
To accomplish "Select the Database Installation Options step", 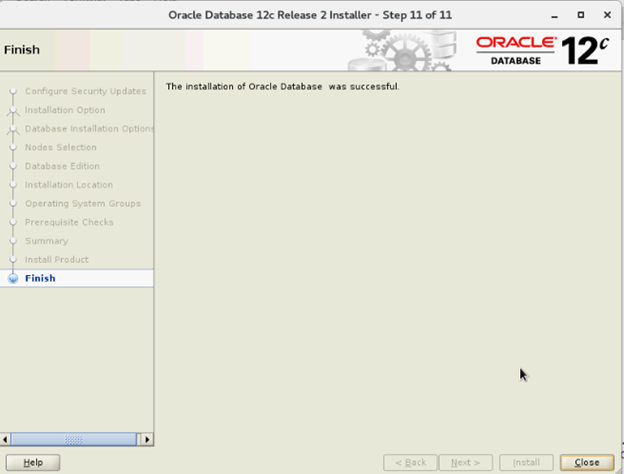I will coord(90,129).
